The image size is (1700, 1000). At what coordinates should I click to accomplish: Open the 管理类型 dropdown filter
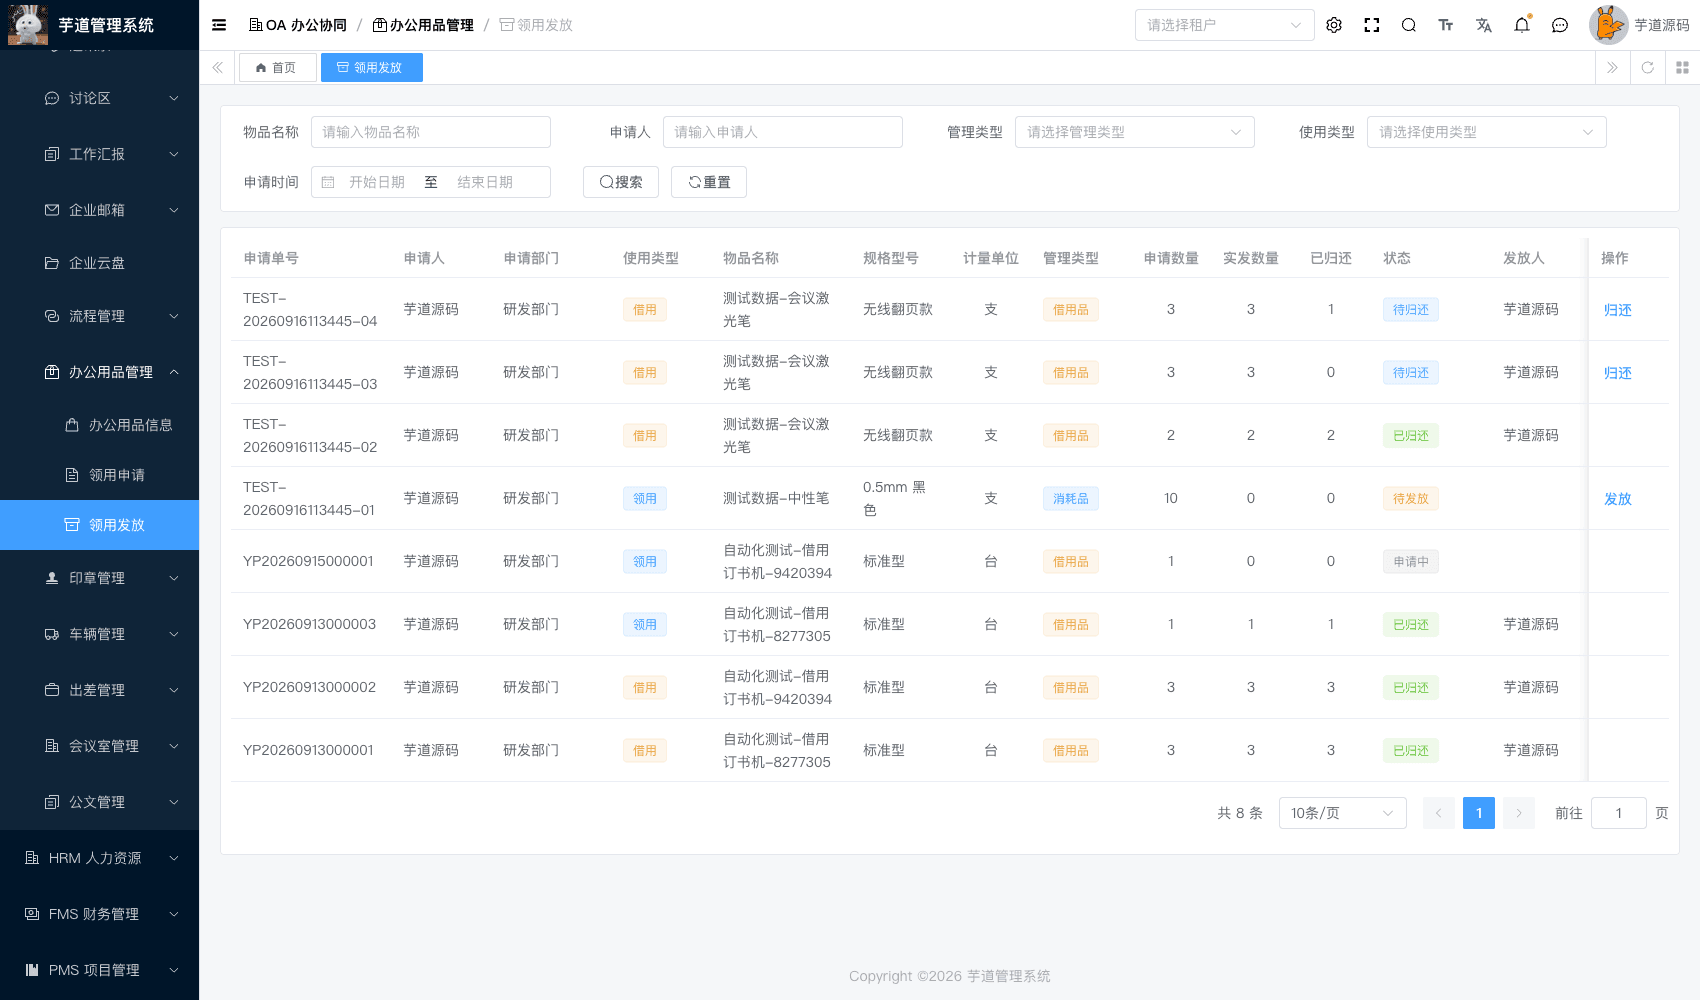point(1135,132)
